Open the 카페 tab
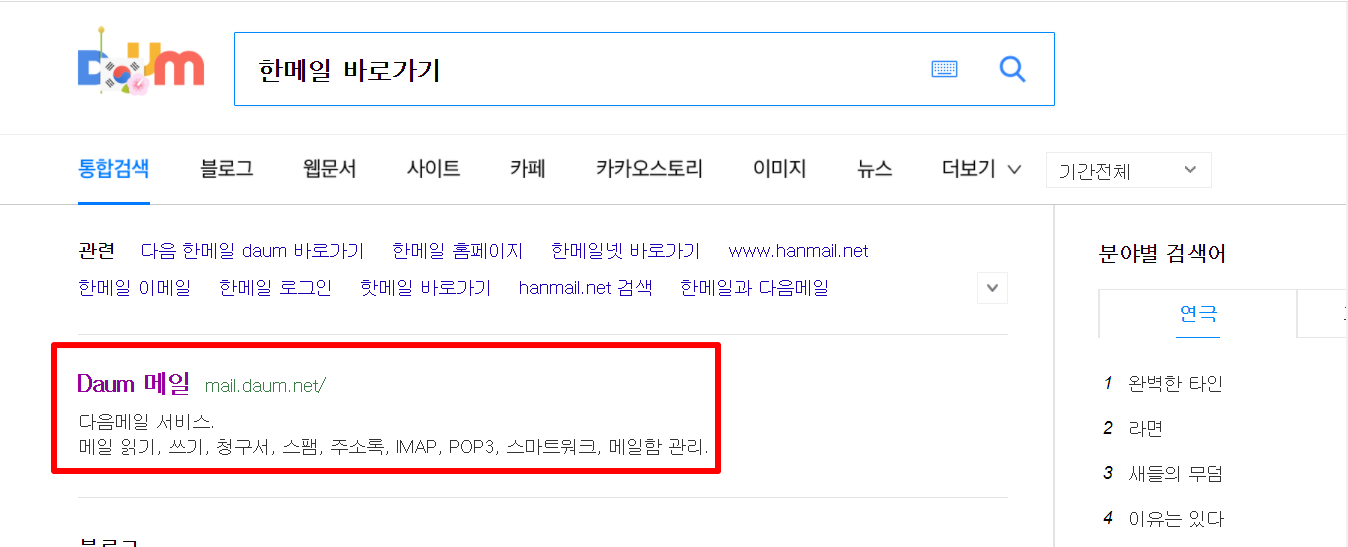This screenshot has height=547, width=1348. [x=528, y=169]
